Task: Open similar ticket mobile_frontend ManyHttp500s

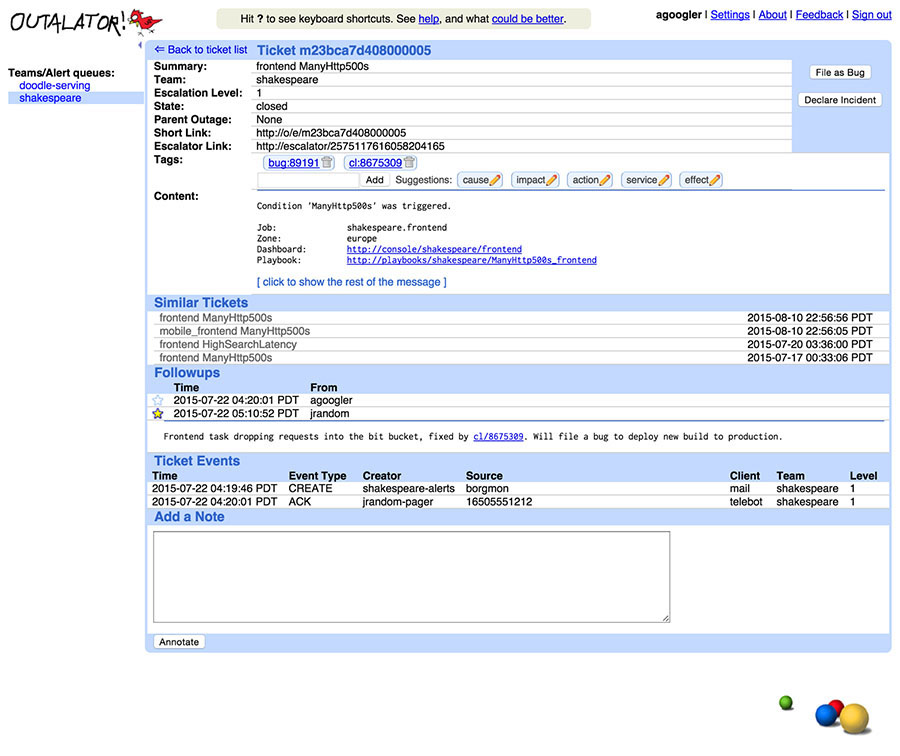Action: (235, 331)
